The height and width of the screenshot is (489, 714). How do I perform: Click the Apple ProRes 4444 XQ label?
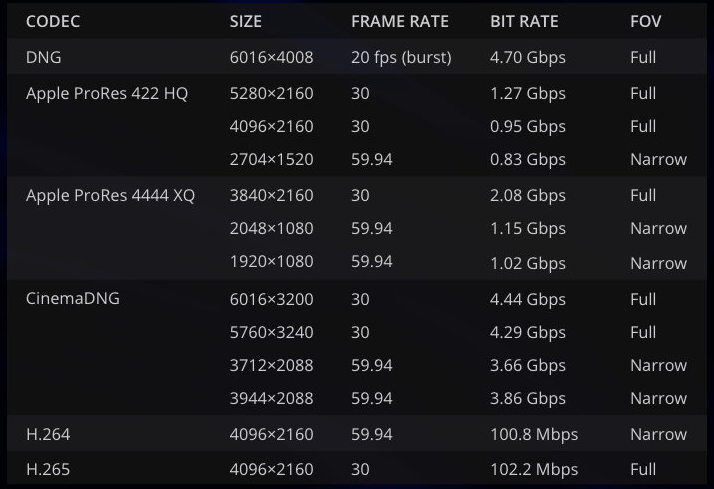click(110, 195)
